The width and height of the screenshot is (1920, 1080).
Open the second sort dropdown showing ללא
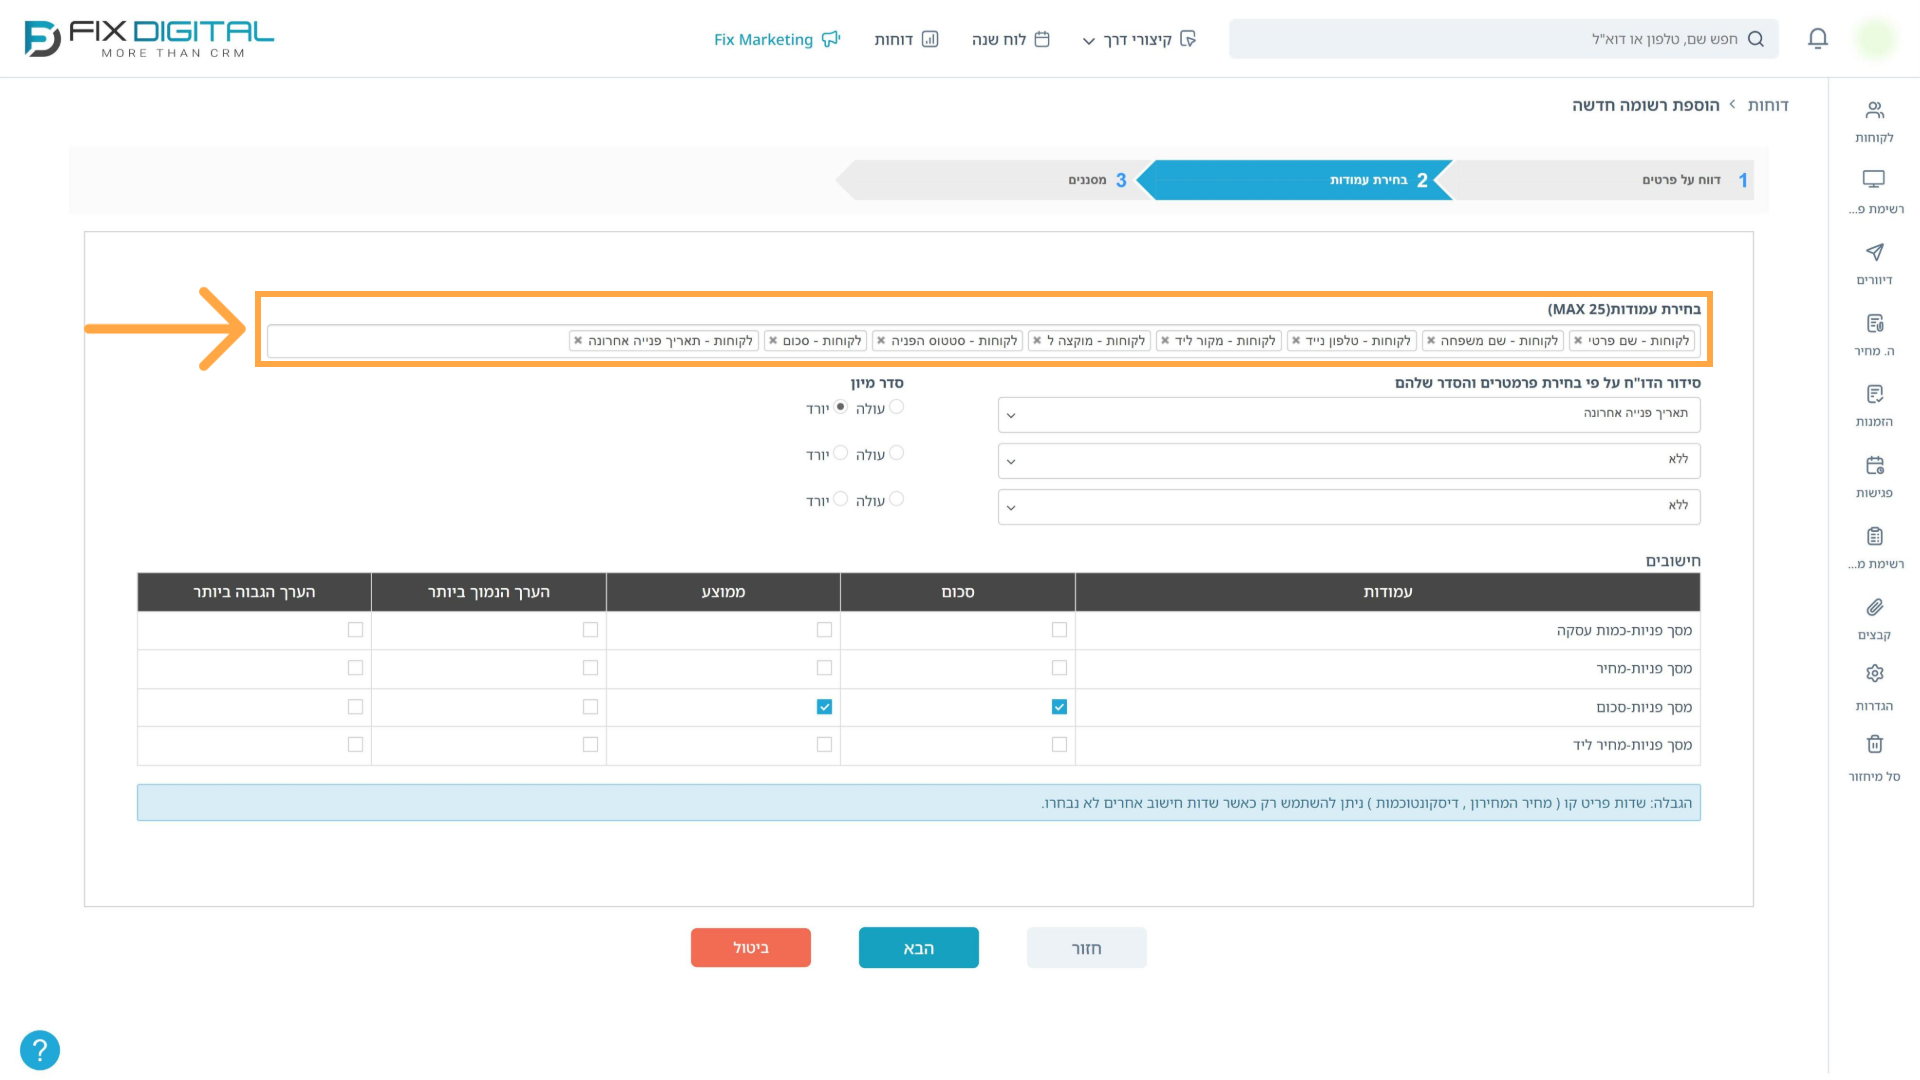pos(1349,460)
